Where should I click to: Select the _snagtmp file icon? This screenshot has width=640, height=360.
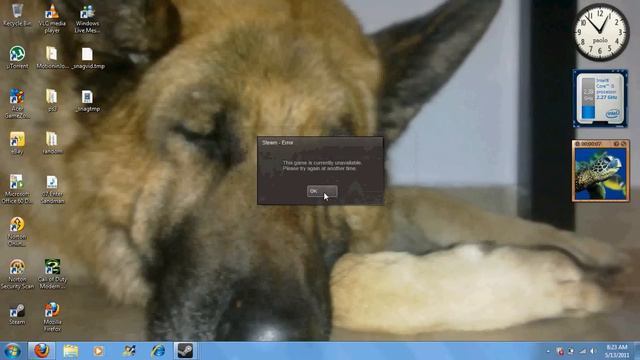coord(87,100)
